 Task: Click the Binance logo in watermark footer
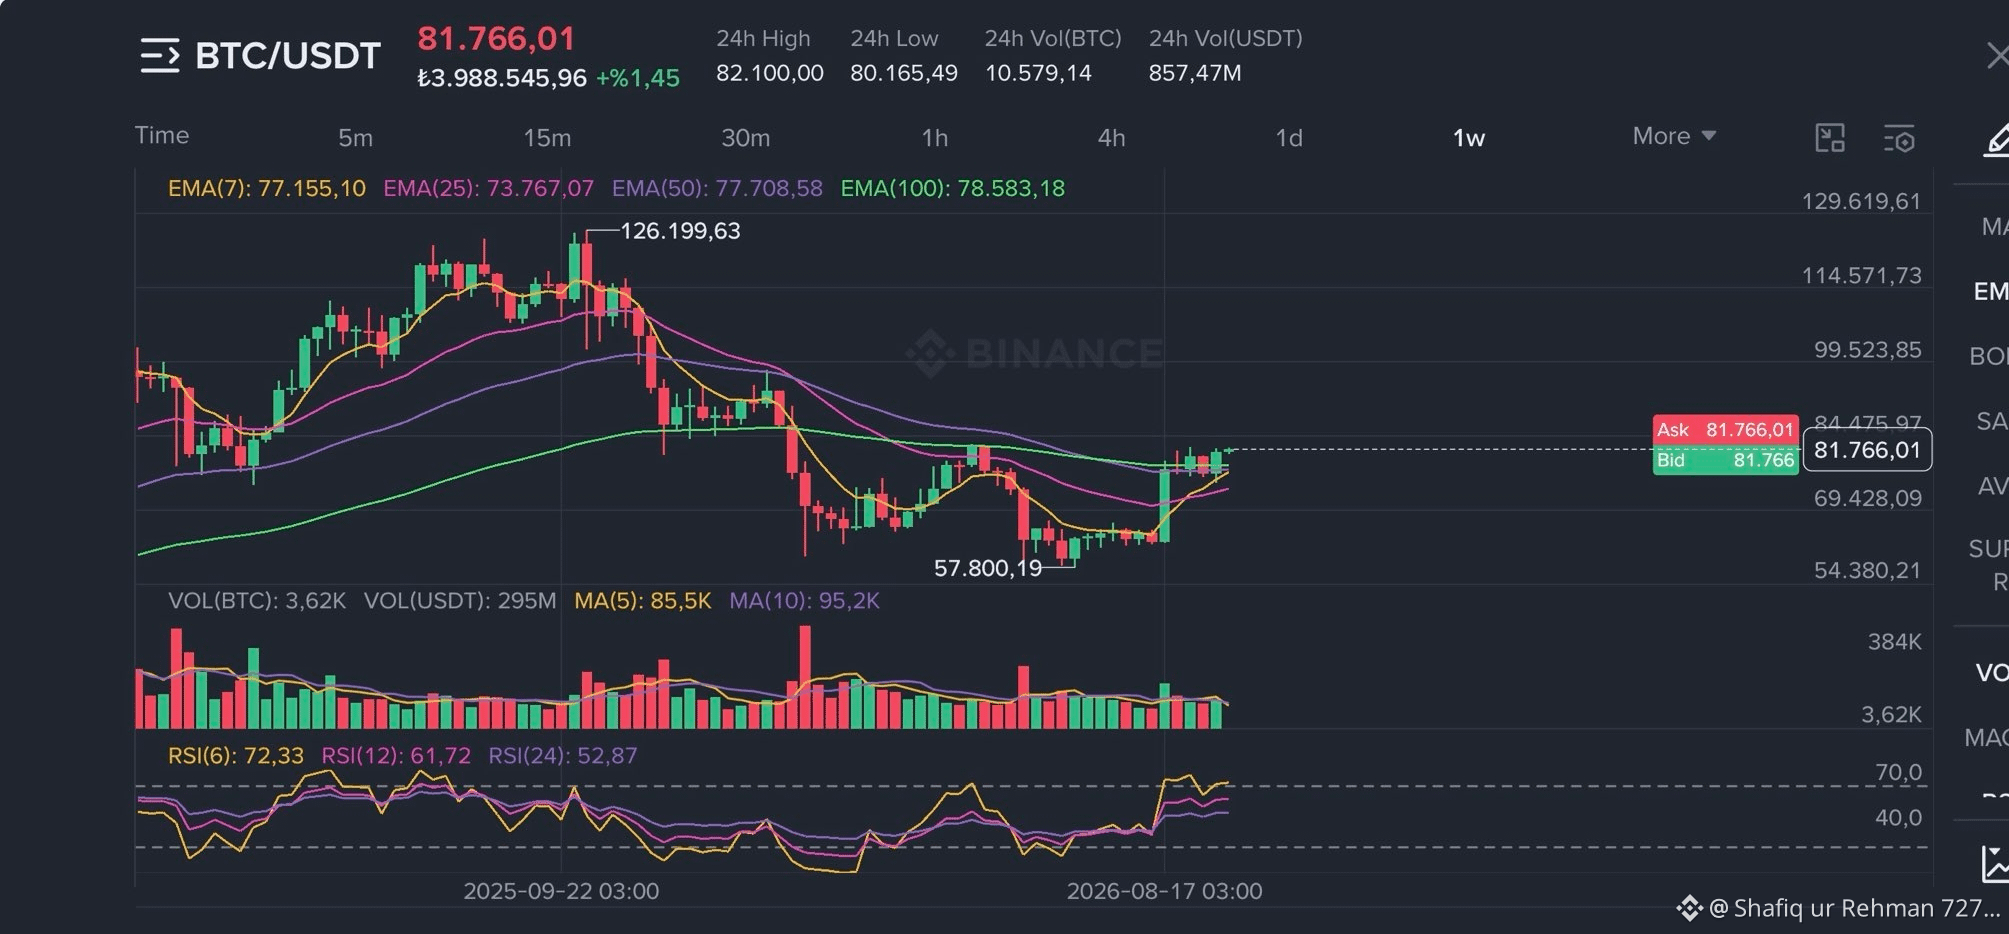point(1689,908)
